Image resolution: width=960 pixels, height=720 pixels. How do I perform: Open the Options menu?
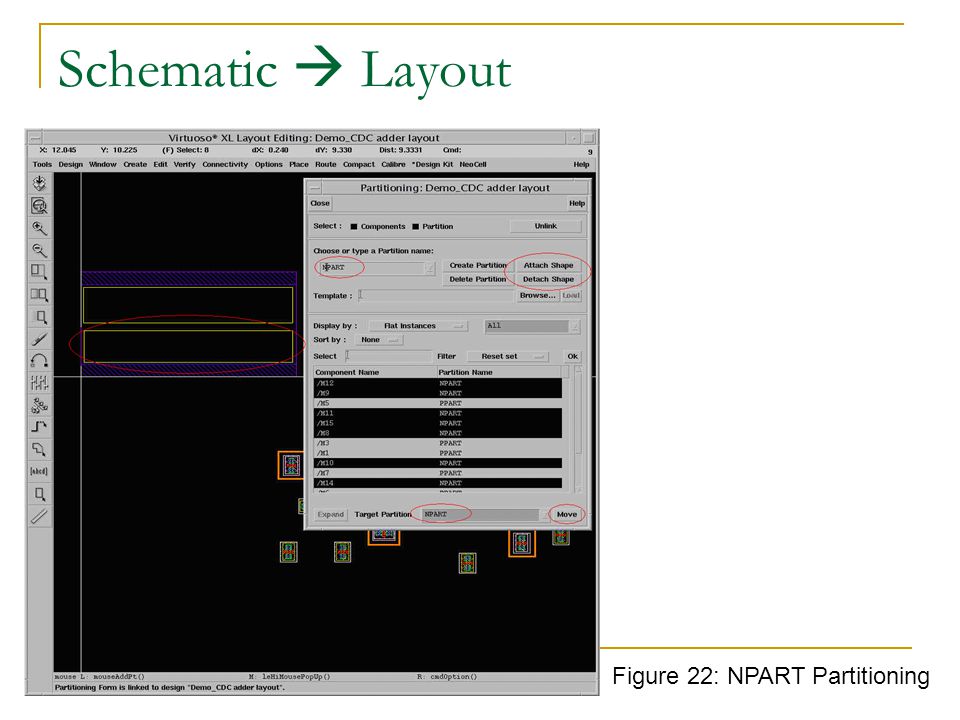269,165
